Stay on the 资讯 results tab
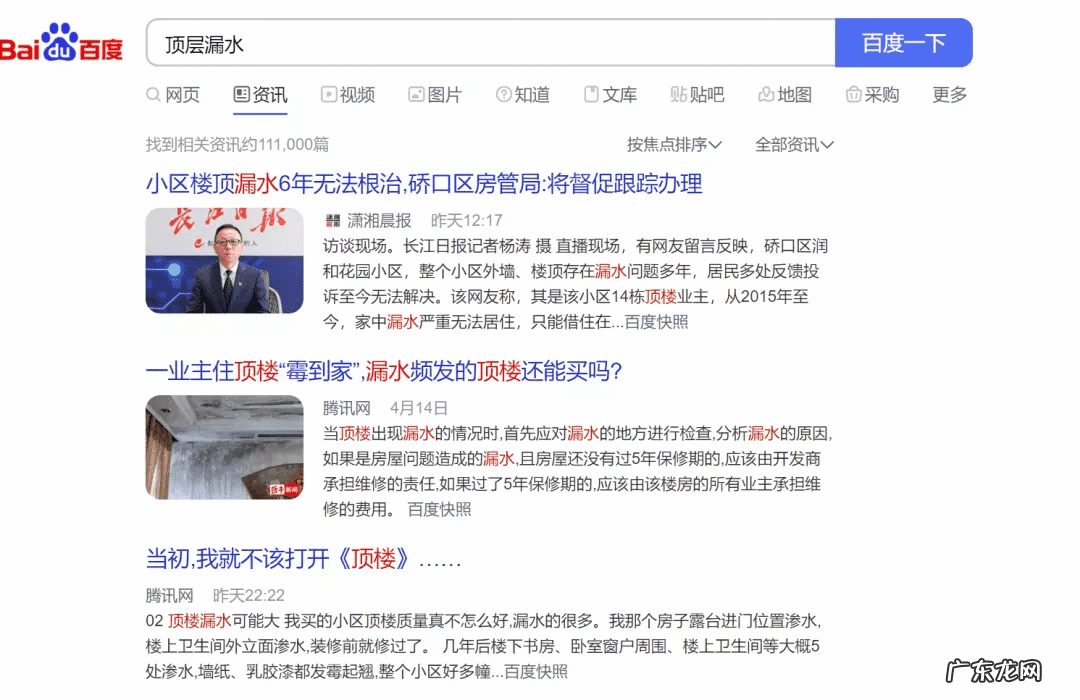The height and width of the screenshot is (700, 1080). pos(260,94)
